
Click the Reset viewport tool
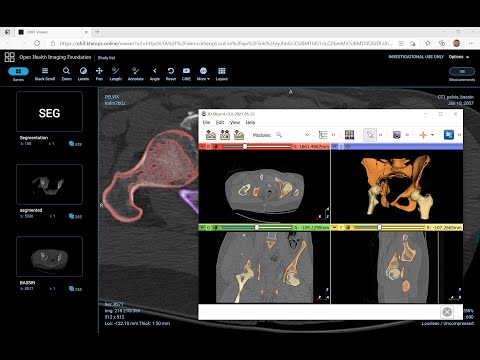coord(171,74)
